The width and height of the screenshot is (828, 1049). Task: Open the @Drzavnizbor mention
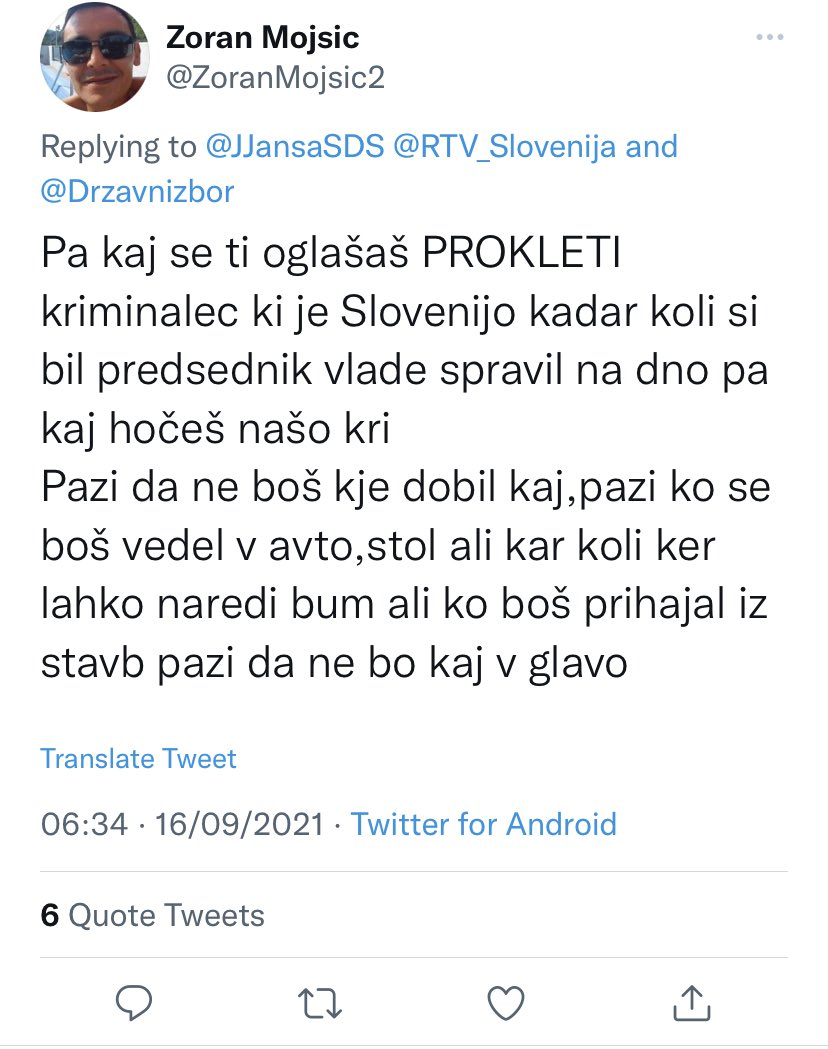(137, 192)
